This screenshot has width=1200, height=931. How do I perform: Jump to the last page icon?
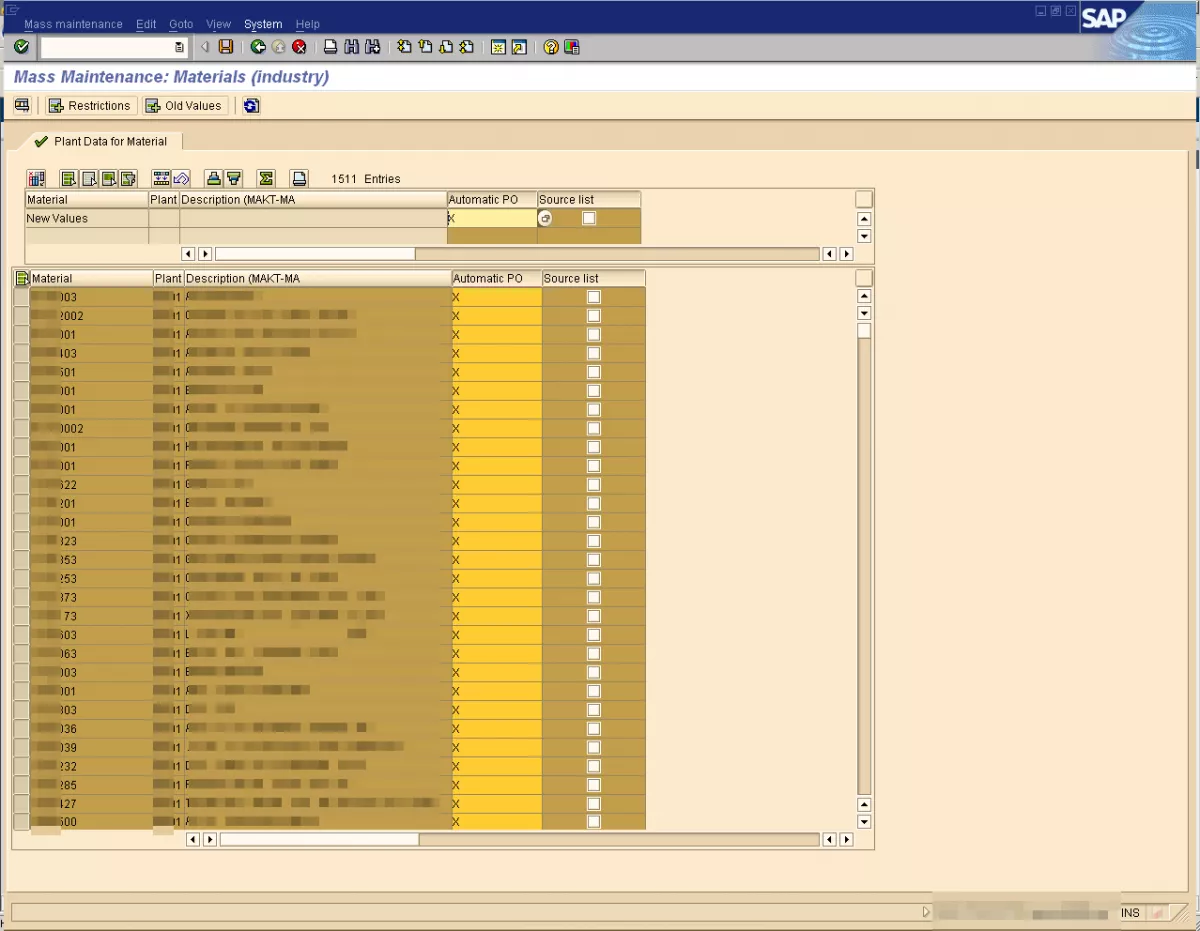point(466,47)
